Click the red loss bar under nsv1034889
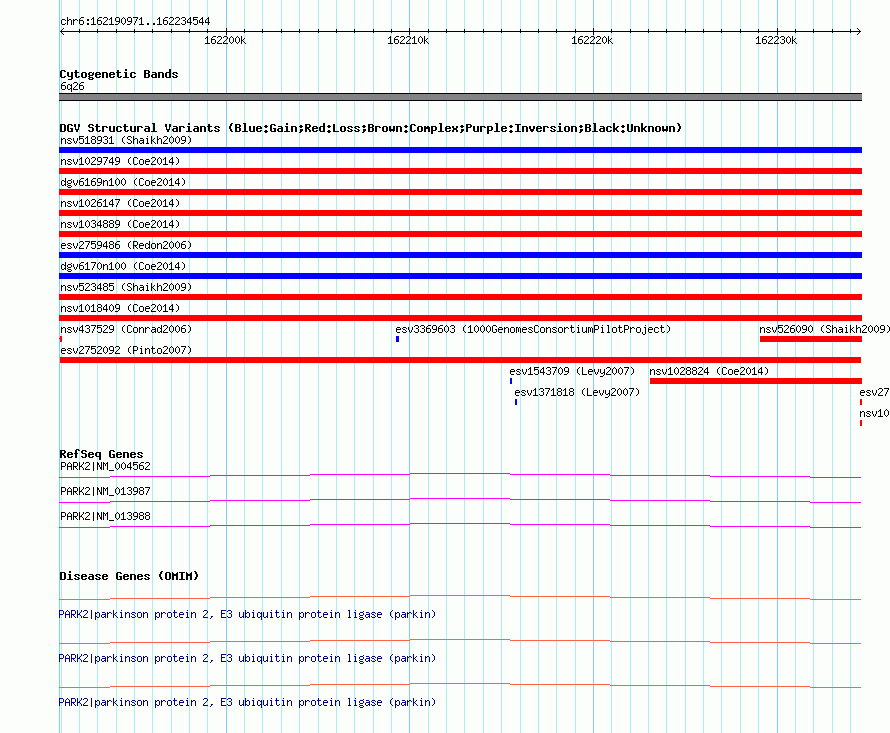 pyautogui.click(x=460, y=234)
